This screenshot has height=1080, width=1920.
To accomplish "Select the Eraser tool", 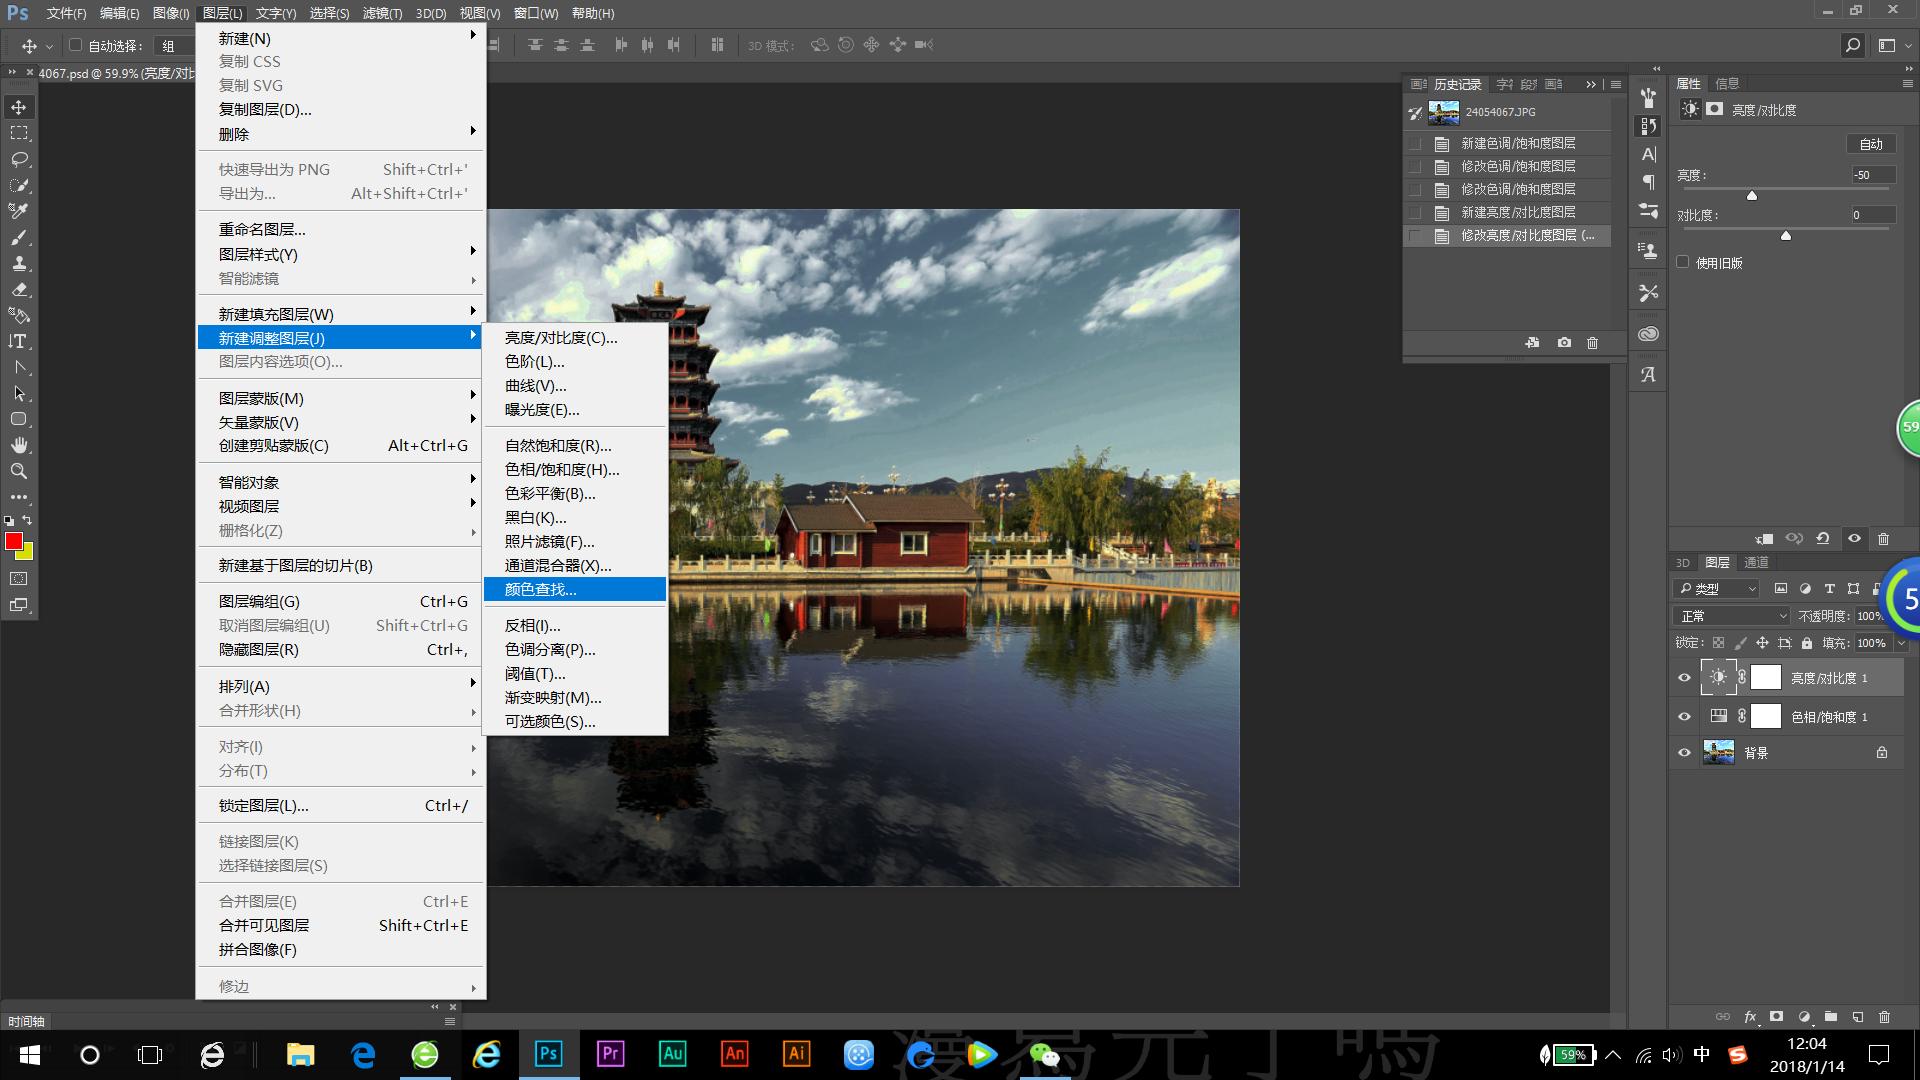I will [x=19, y=289].
